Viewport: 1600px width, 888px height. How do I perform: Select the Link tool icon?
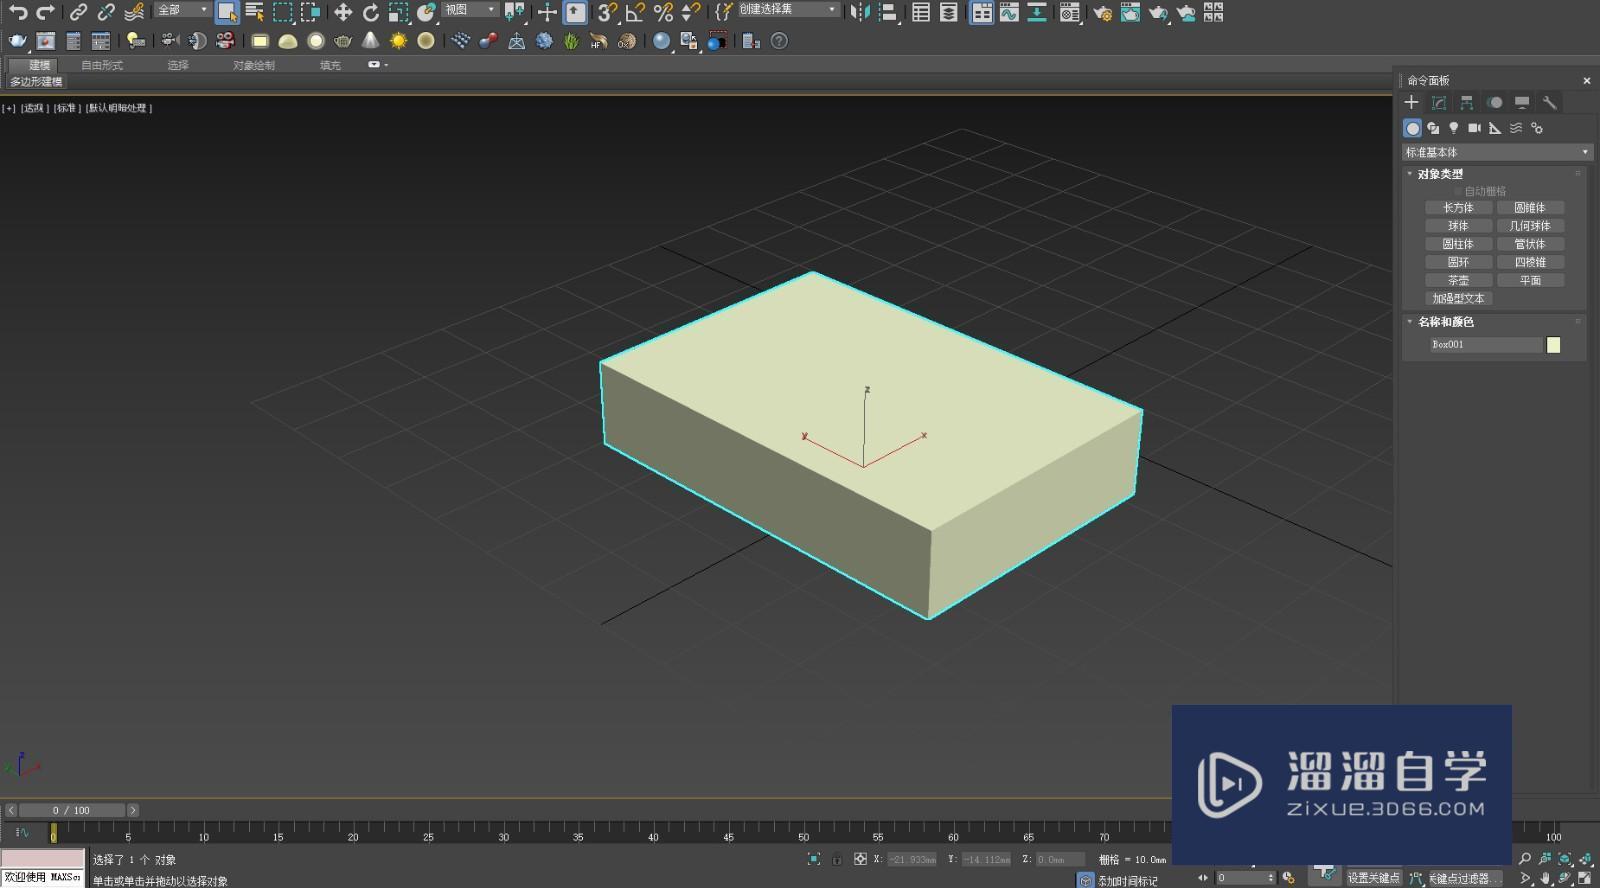78,12
